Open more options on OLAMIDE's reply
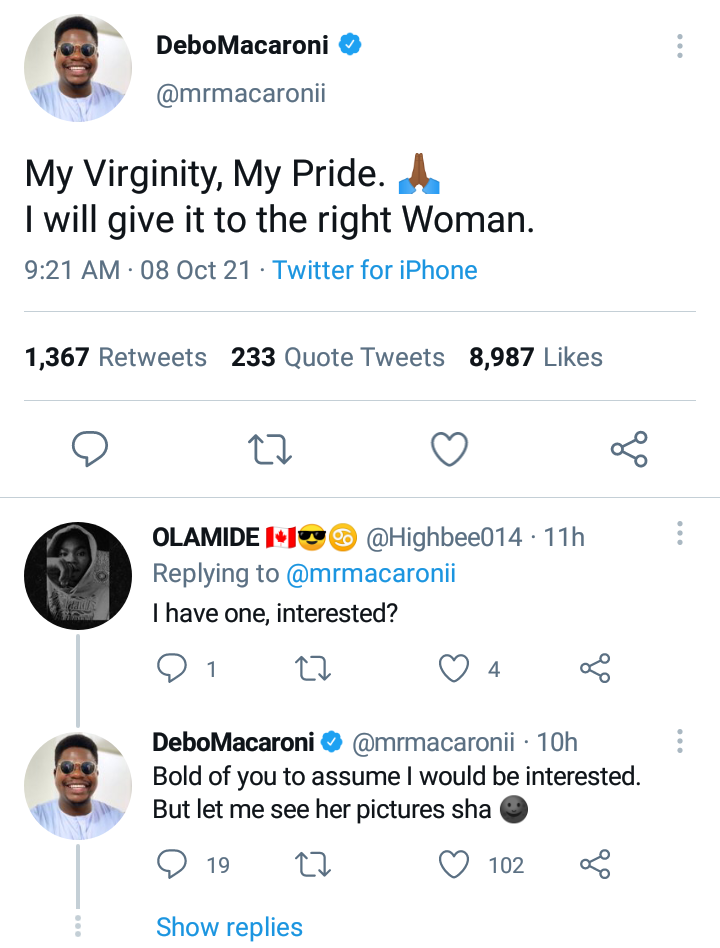 pos(680,533)
